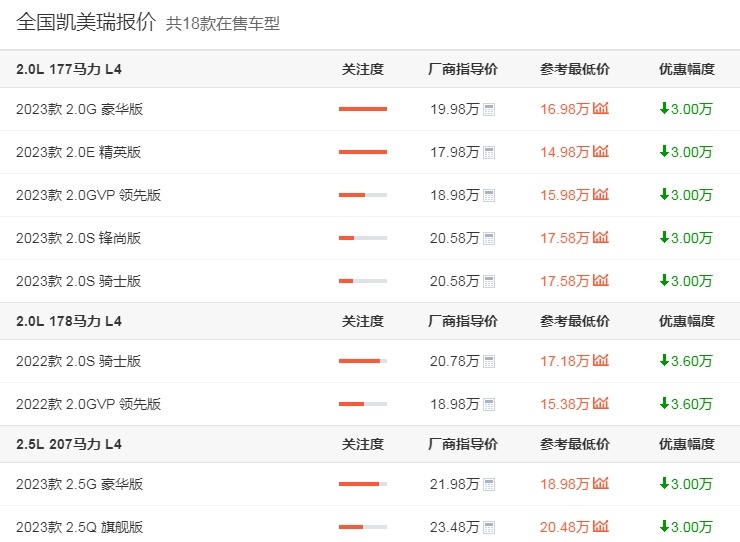The width and height of the screenshot is (740, 542).
Task: Click the 2.0L 178马力 L4 group header
Action: click(x=69, y=322)
